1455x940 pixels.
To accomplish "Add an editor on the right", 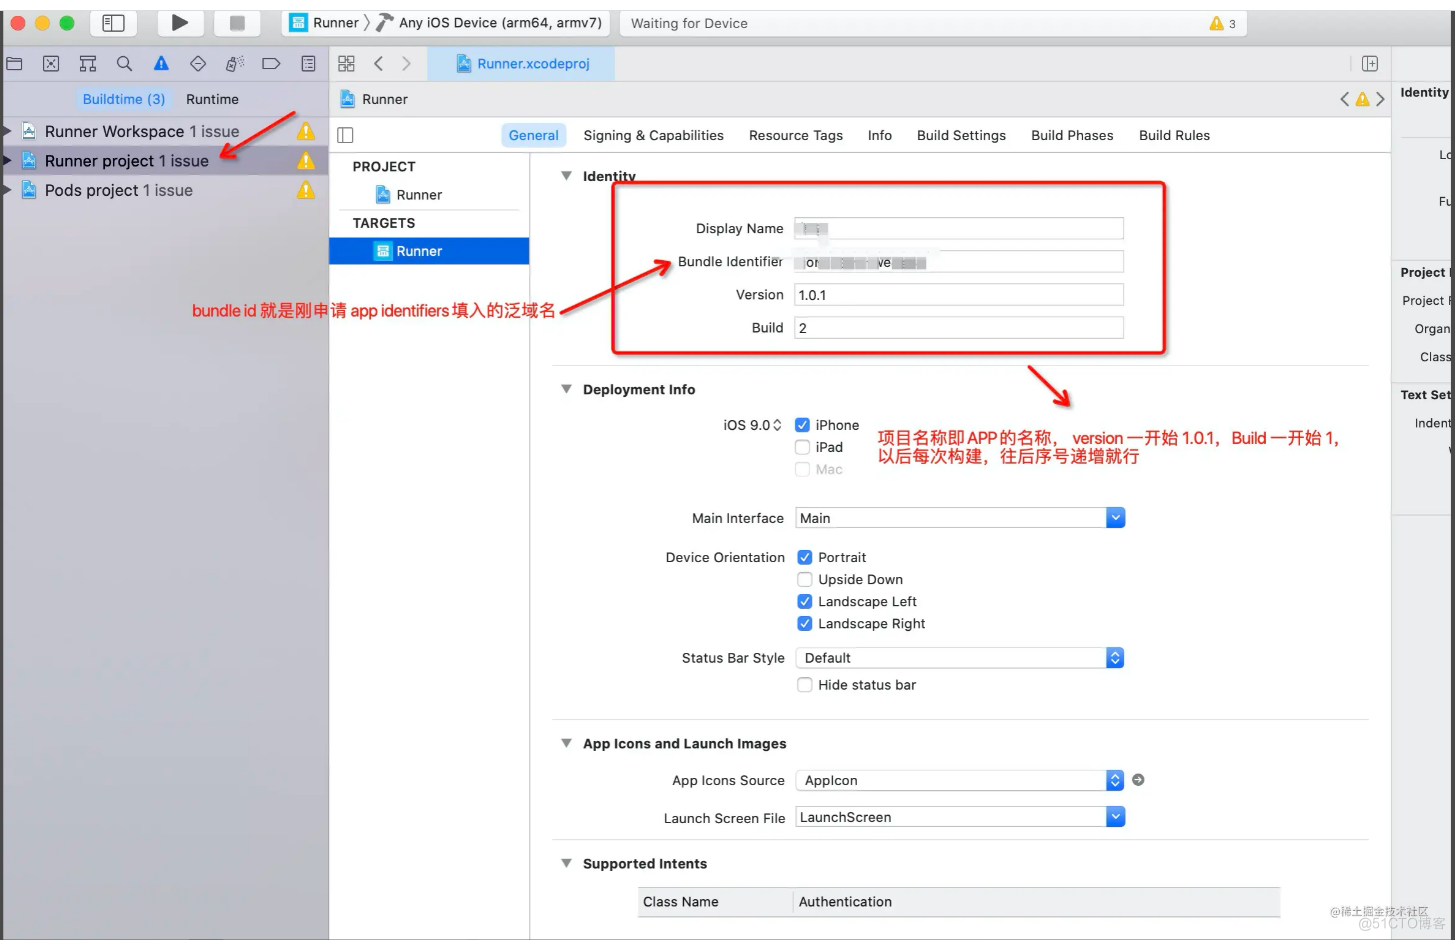I will [x=1370, y=64].
